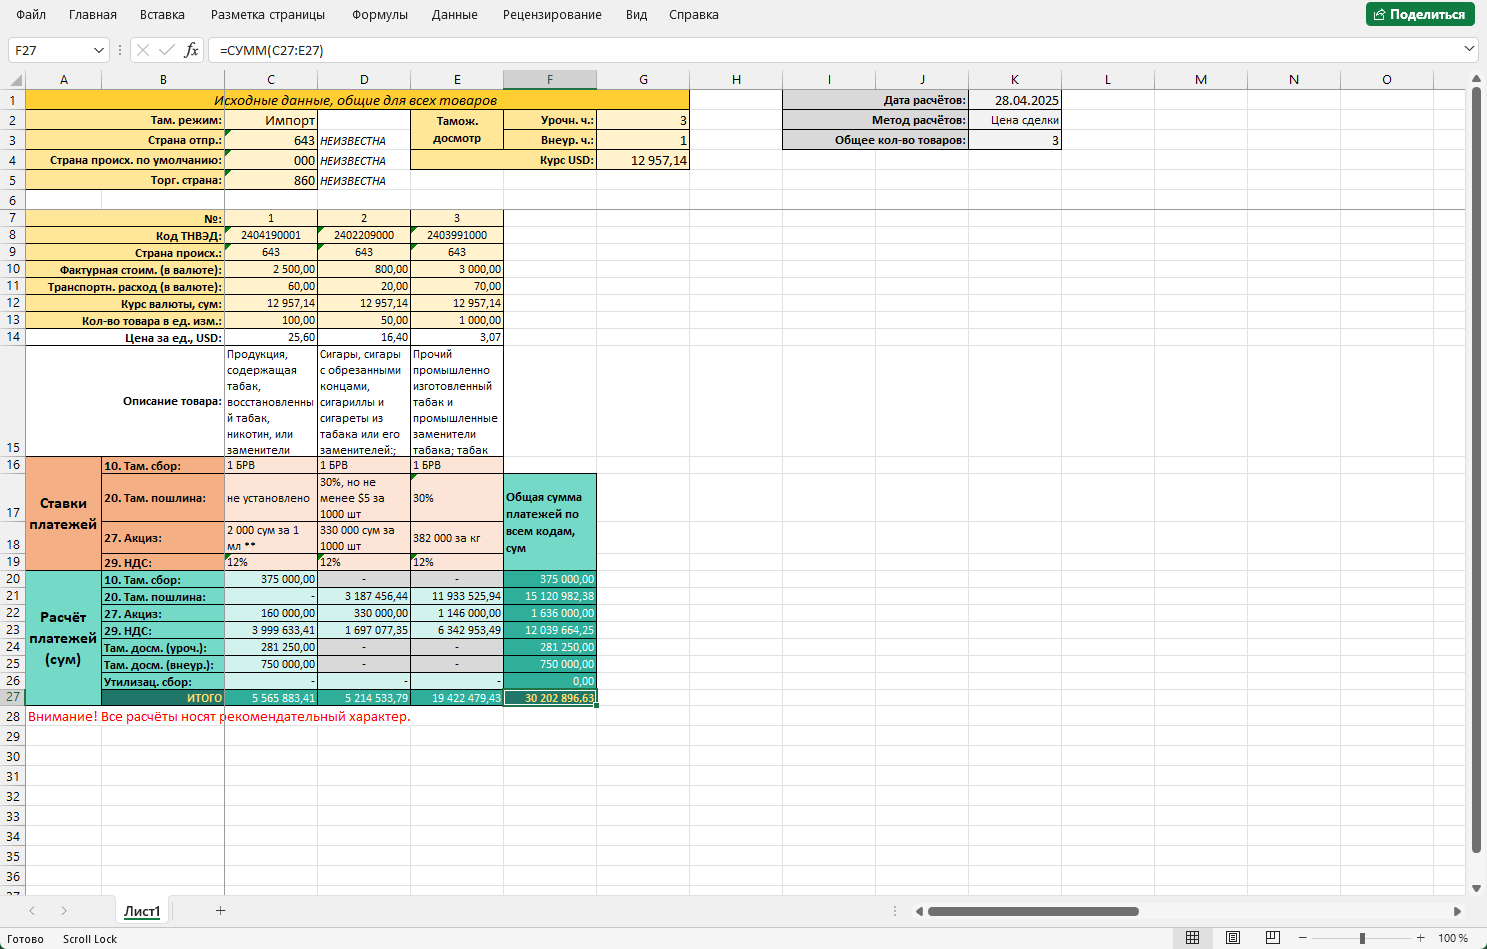Open the Разметка страницы tab

click(268, 15)
